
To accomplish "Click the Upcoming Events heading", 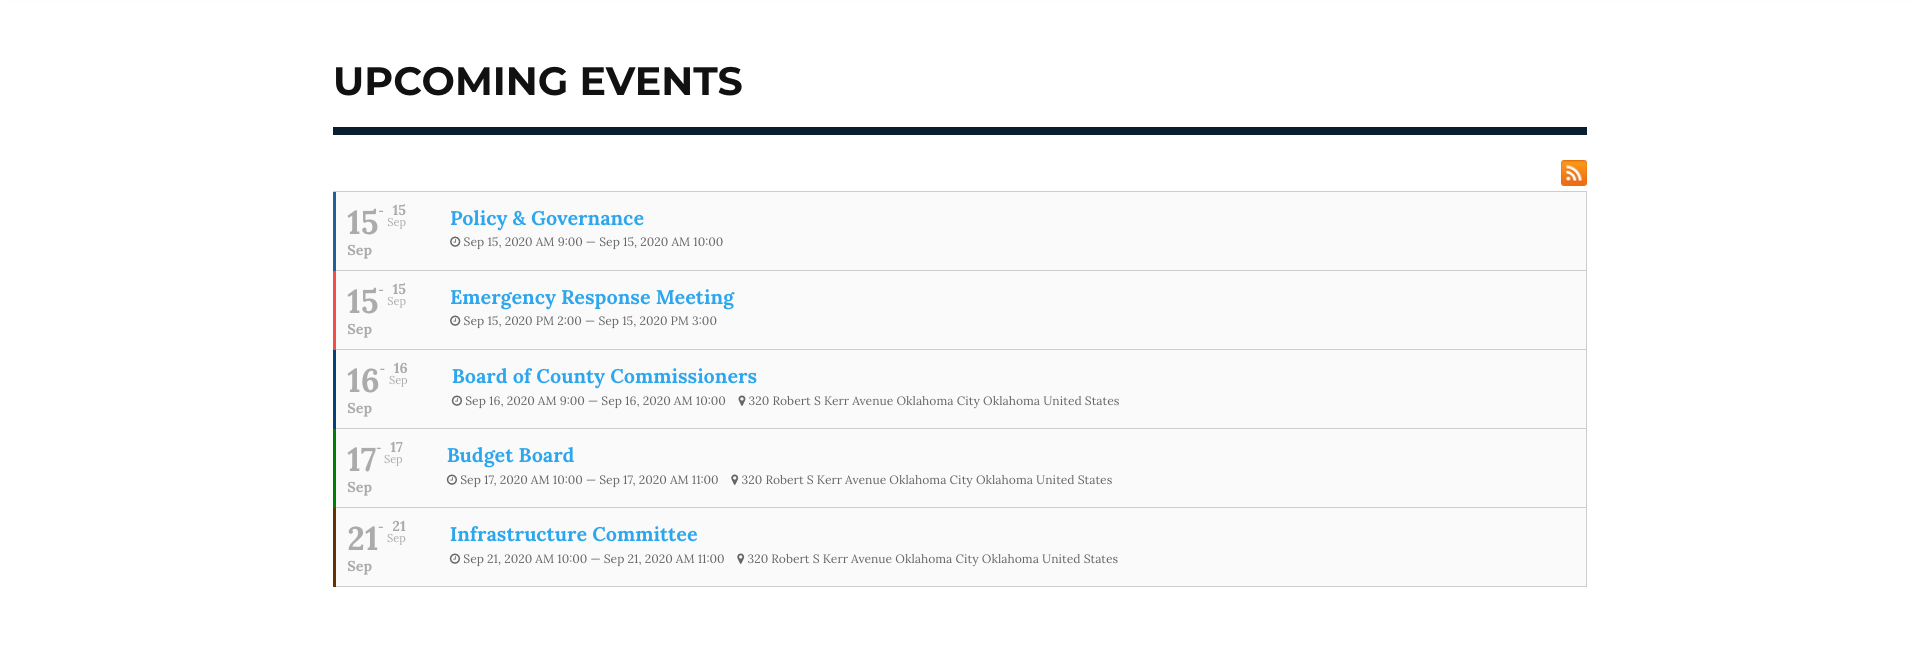I will (537, 81).
